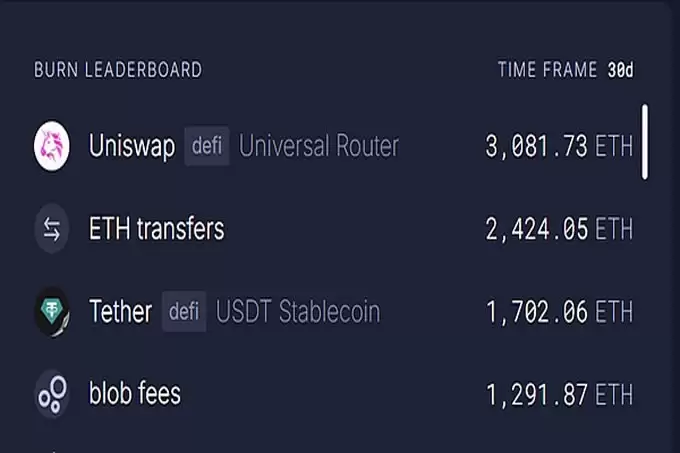Click the Universal Router description text
The width and height of the screenshot is (680, 453).
point(318,146)
